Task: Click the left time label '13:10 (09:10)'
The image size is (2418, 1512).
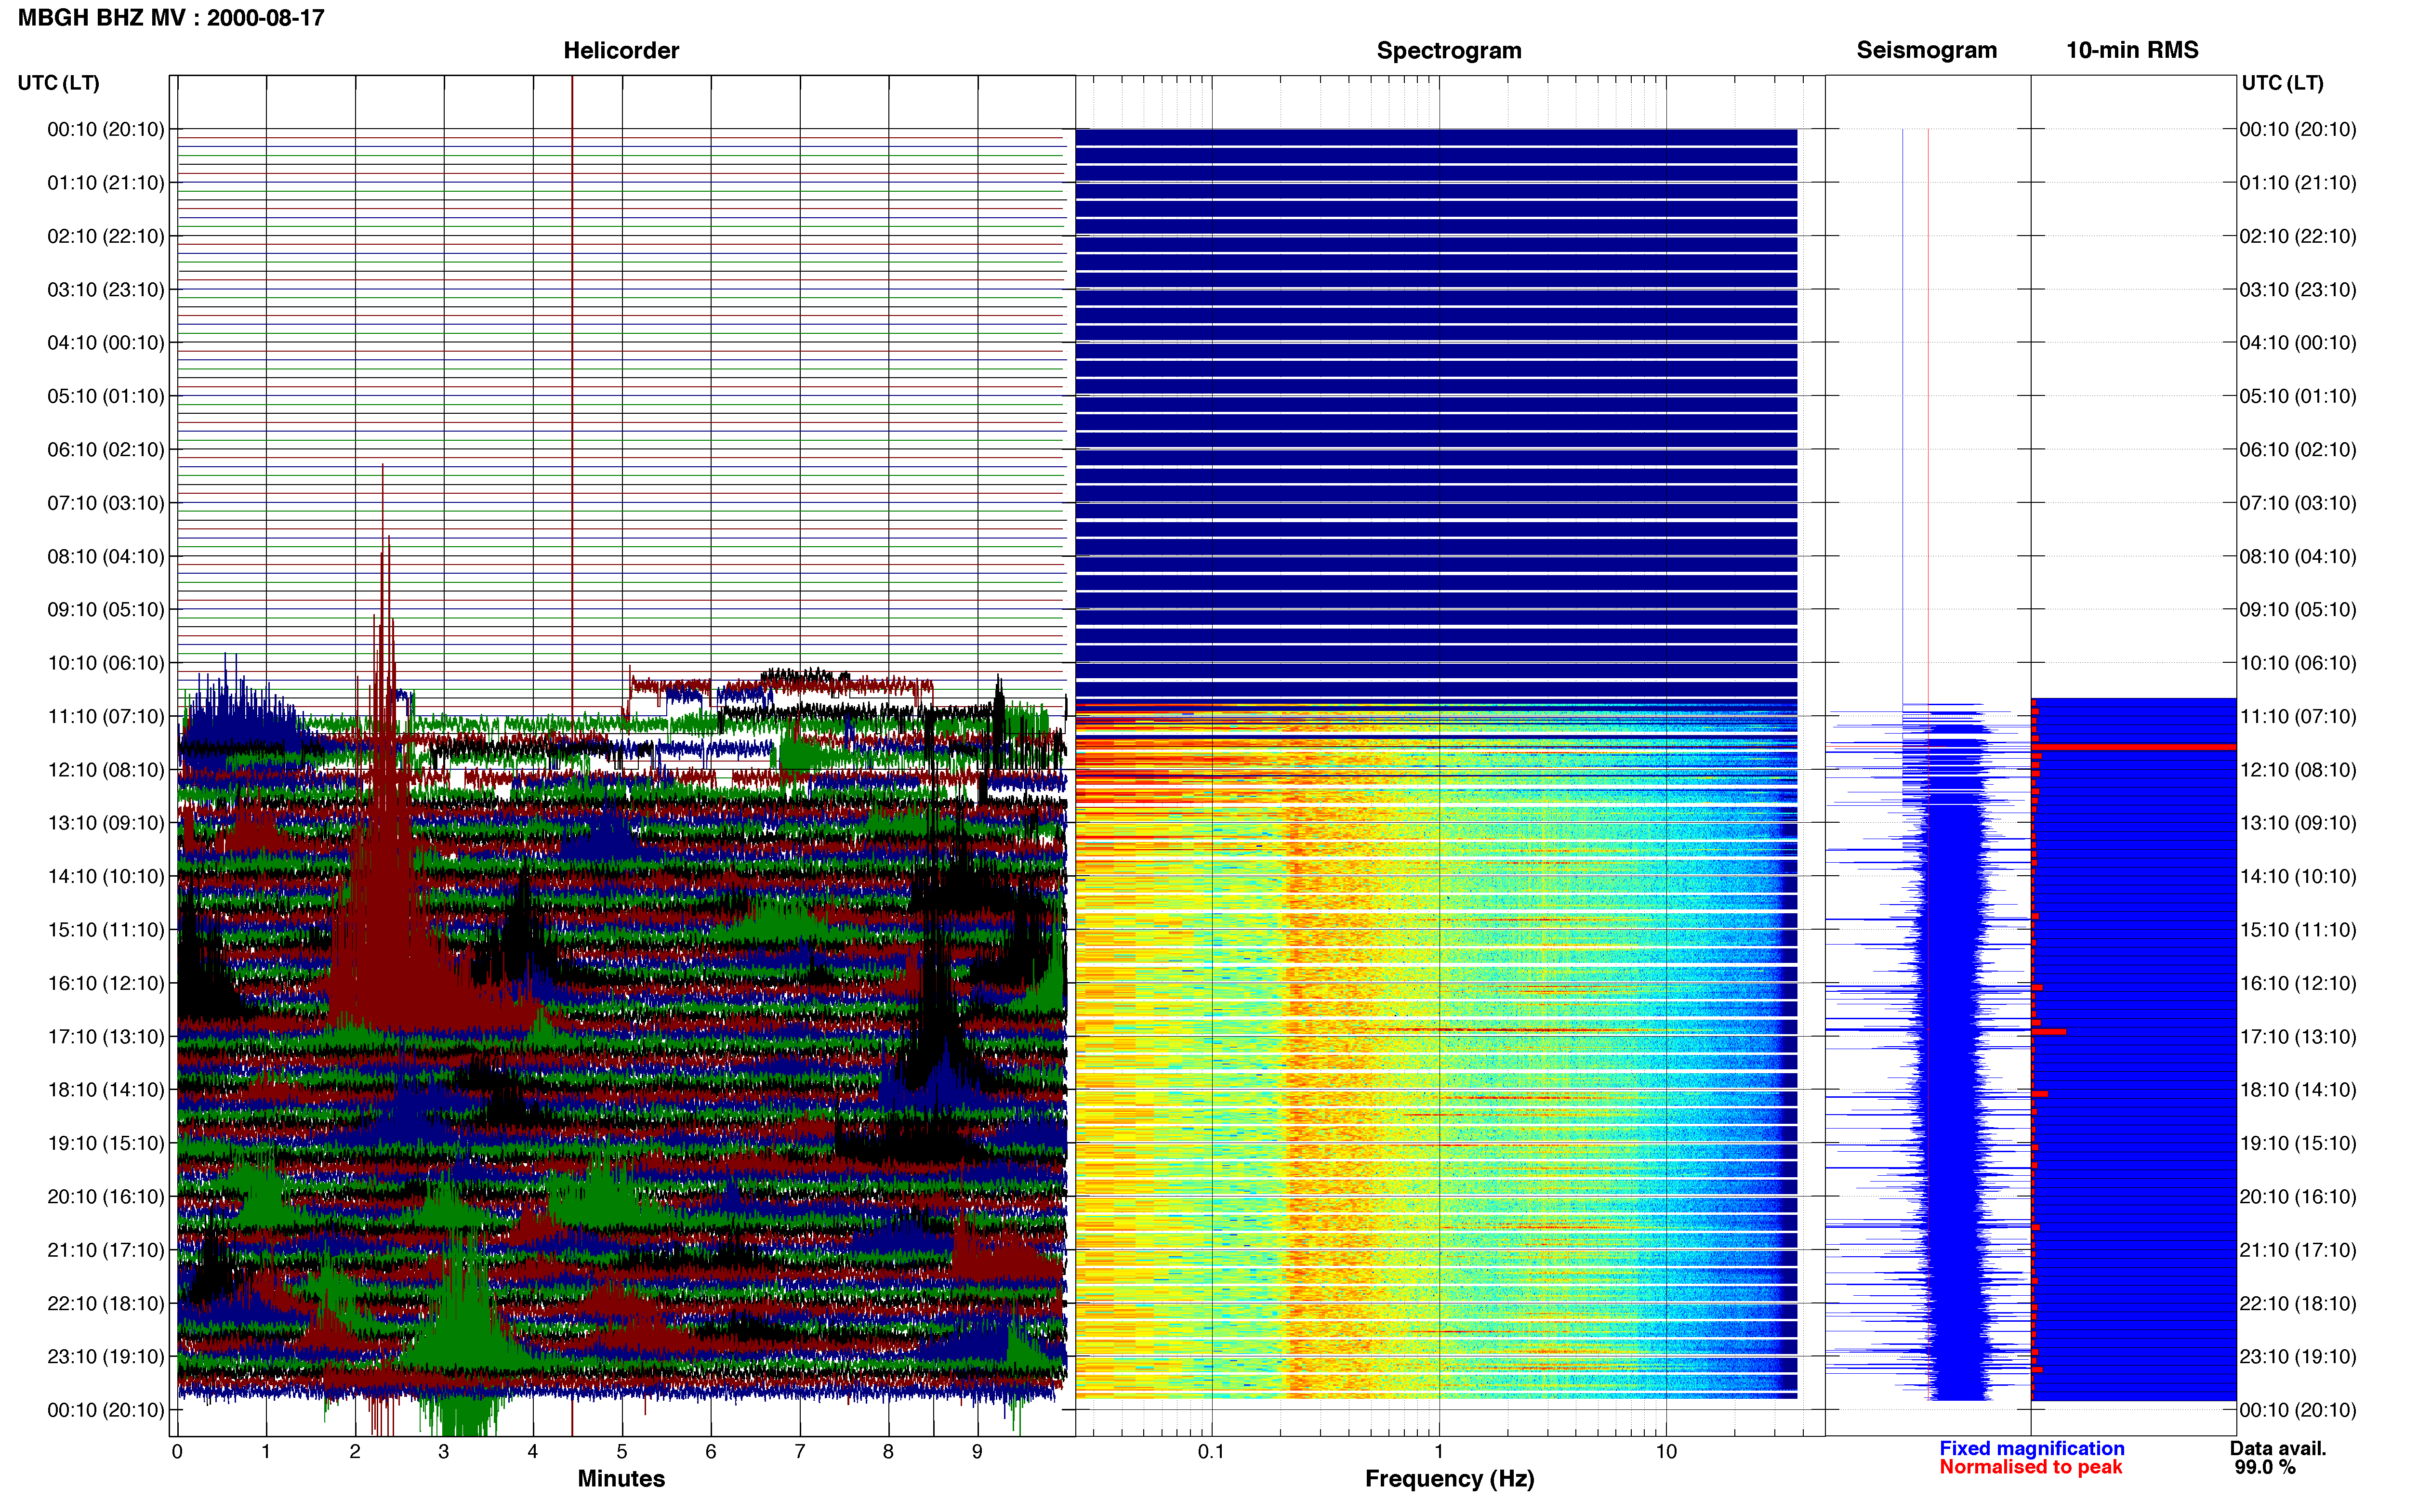Action: point(106,823)
